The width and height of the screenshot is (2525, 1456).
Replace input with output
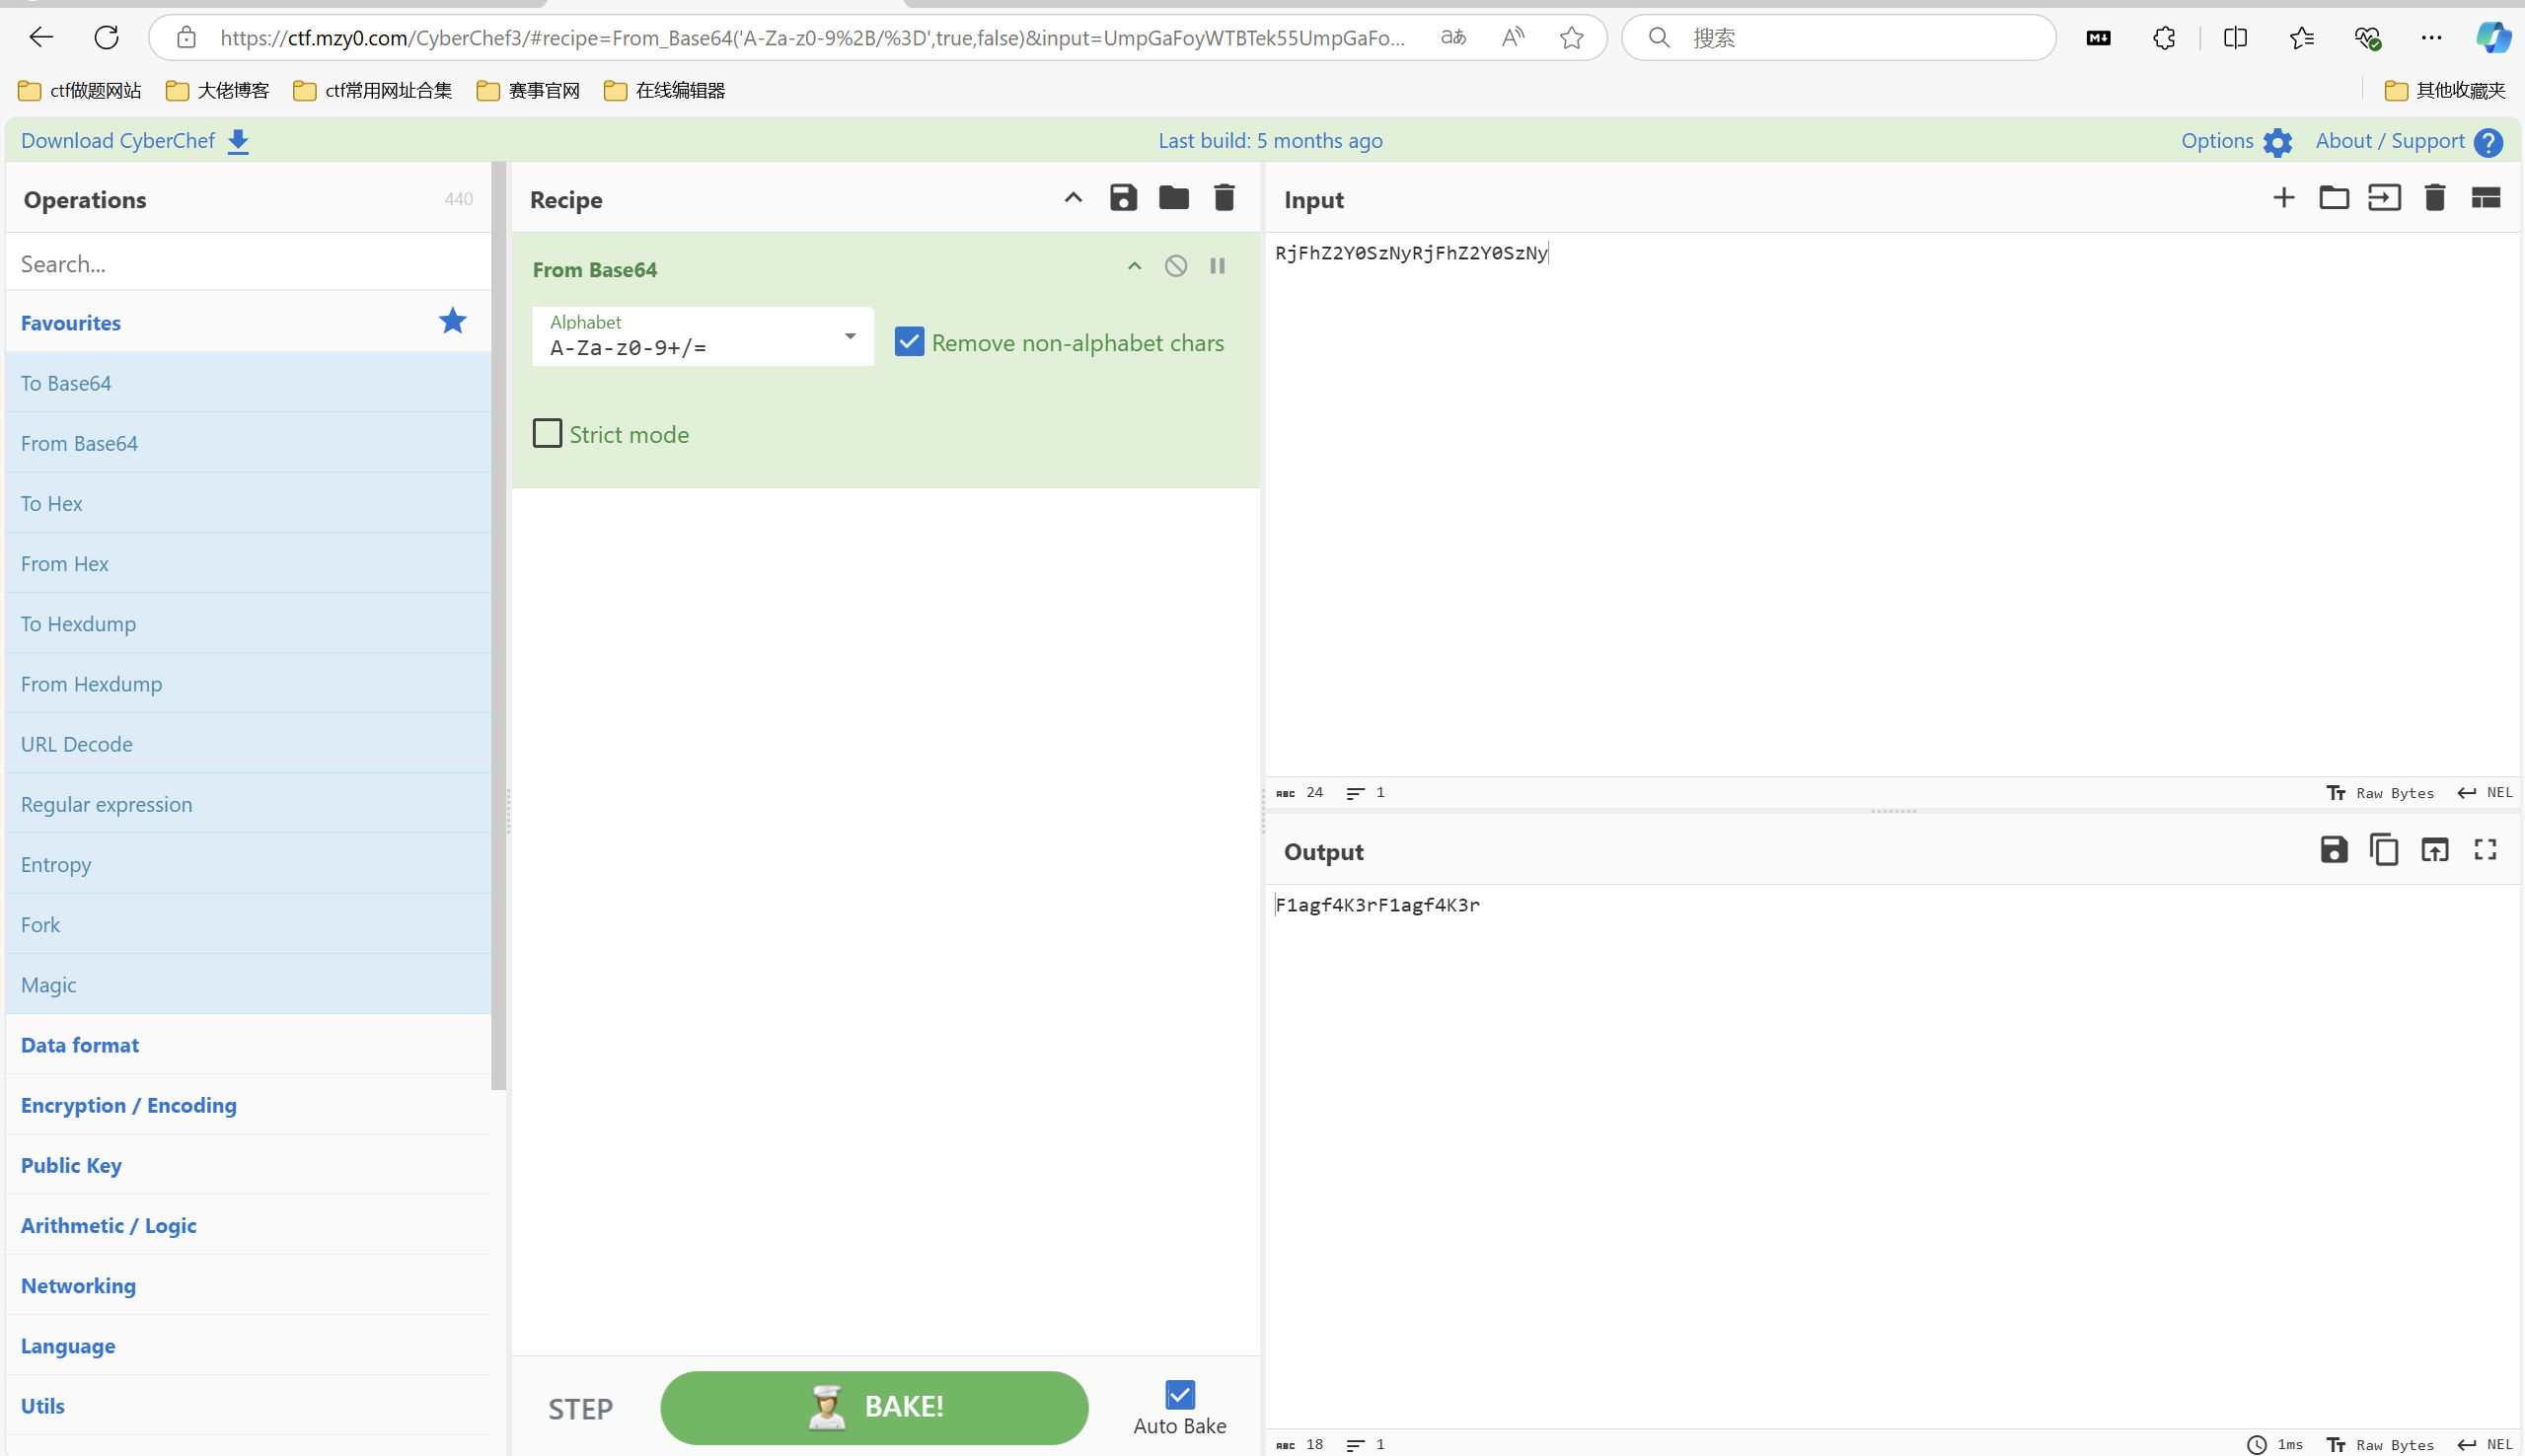(x=2435, y=850)
